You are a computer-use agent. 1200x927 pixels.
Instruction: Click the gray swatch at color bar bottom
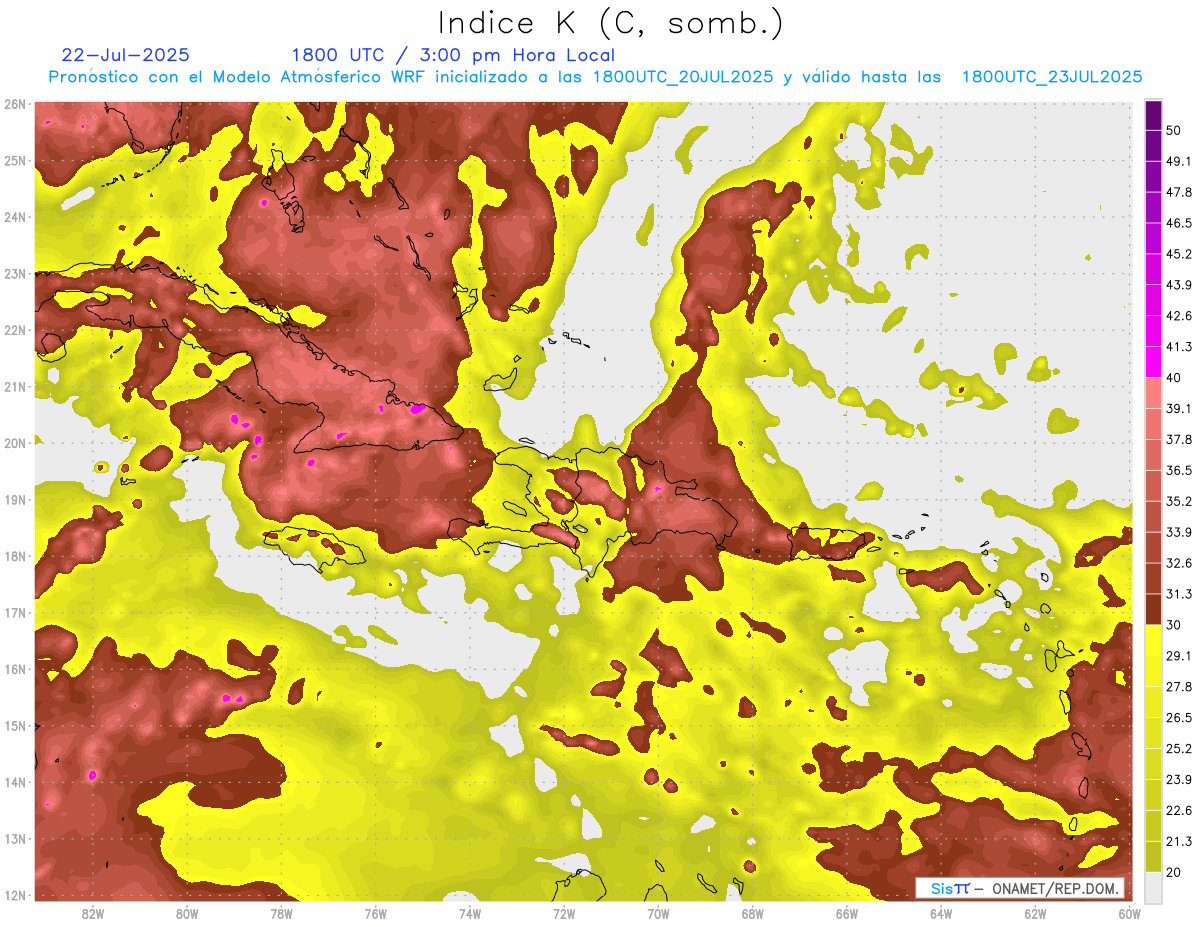pyautogui.click(x=1153, y=886)
